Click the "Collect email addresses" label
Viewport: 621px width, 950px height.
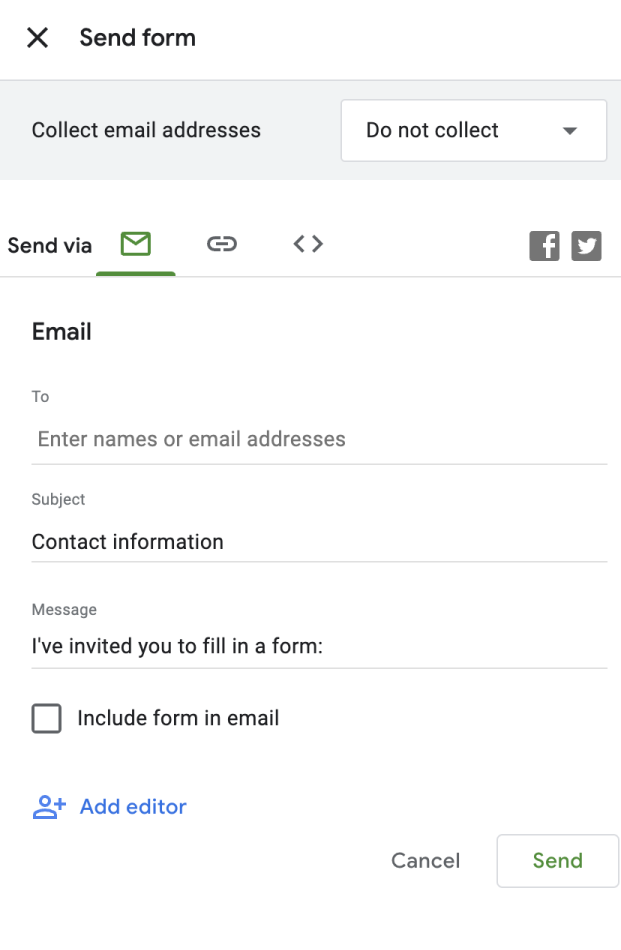pos(146,131)
